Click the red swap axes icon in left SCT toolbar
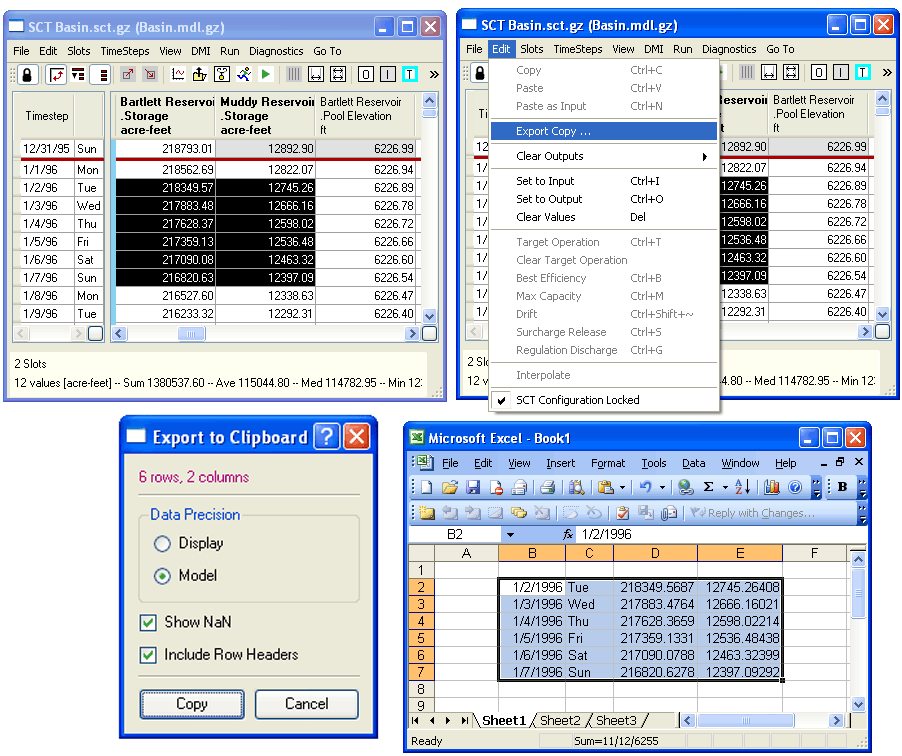Viewport: 902px width, 756px height. click(56, 74)
